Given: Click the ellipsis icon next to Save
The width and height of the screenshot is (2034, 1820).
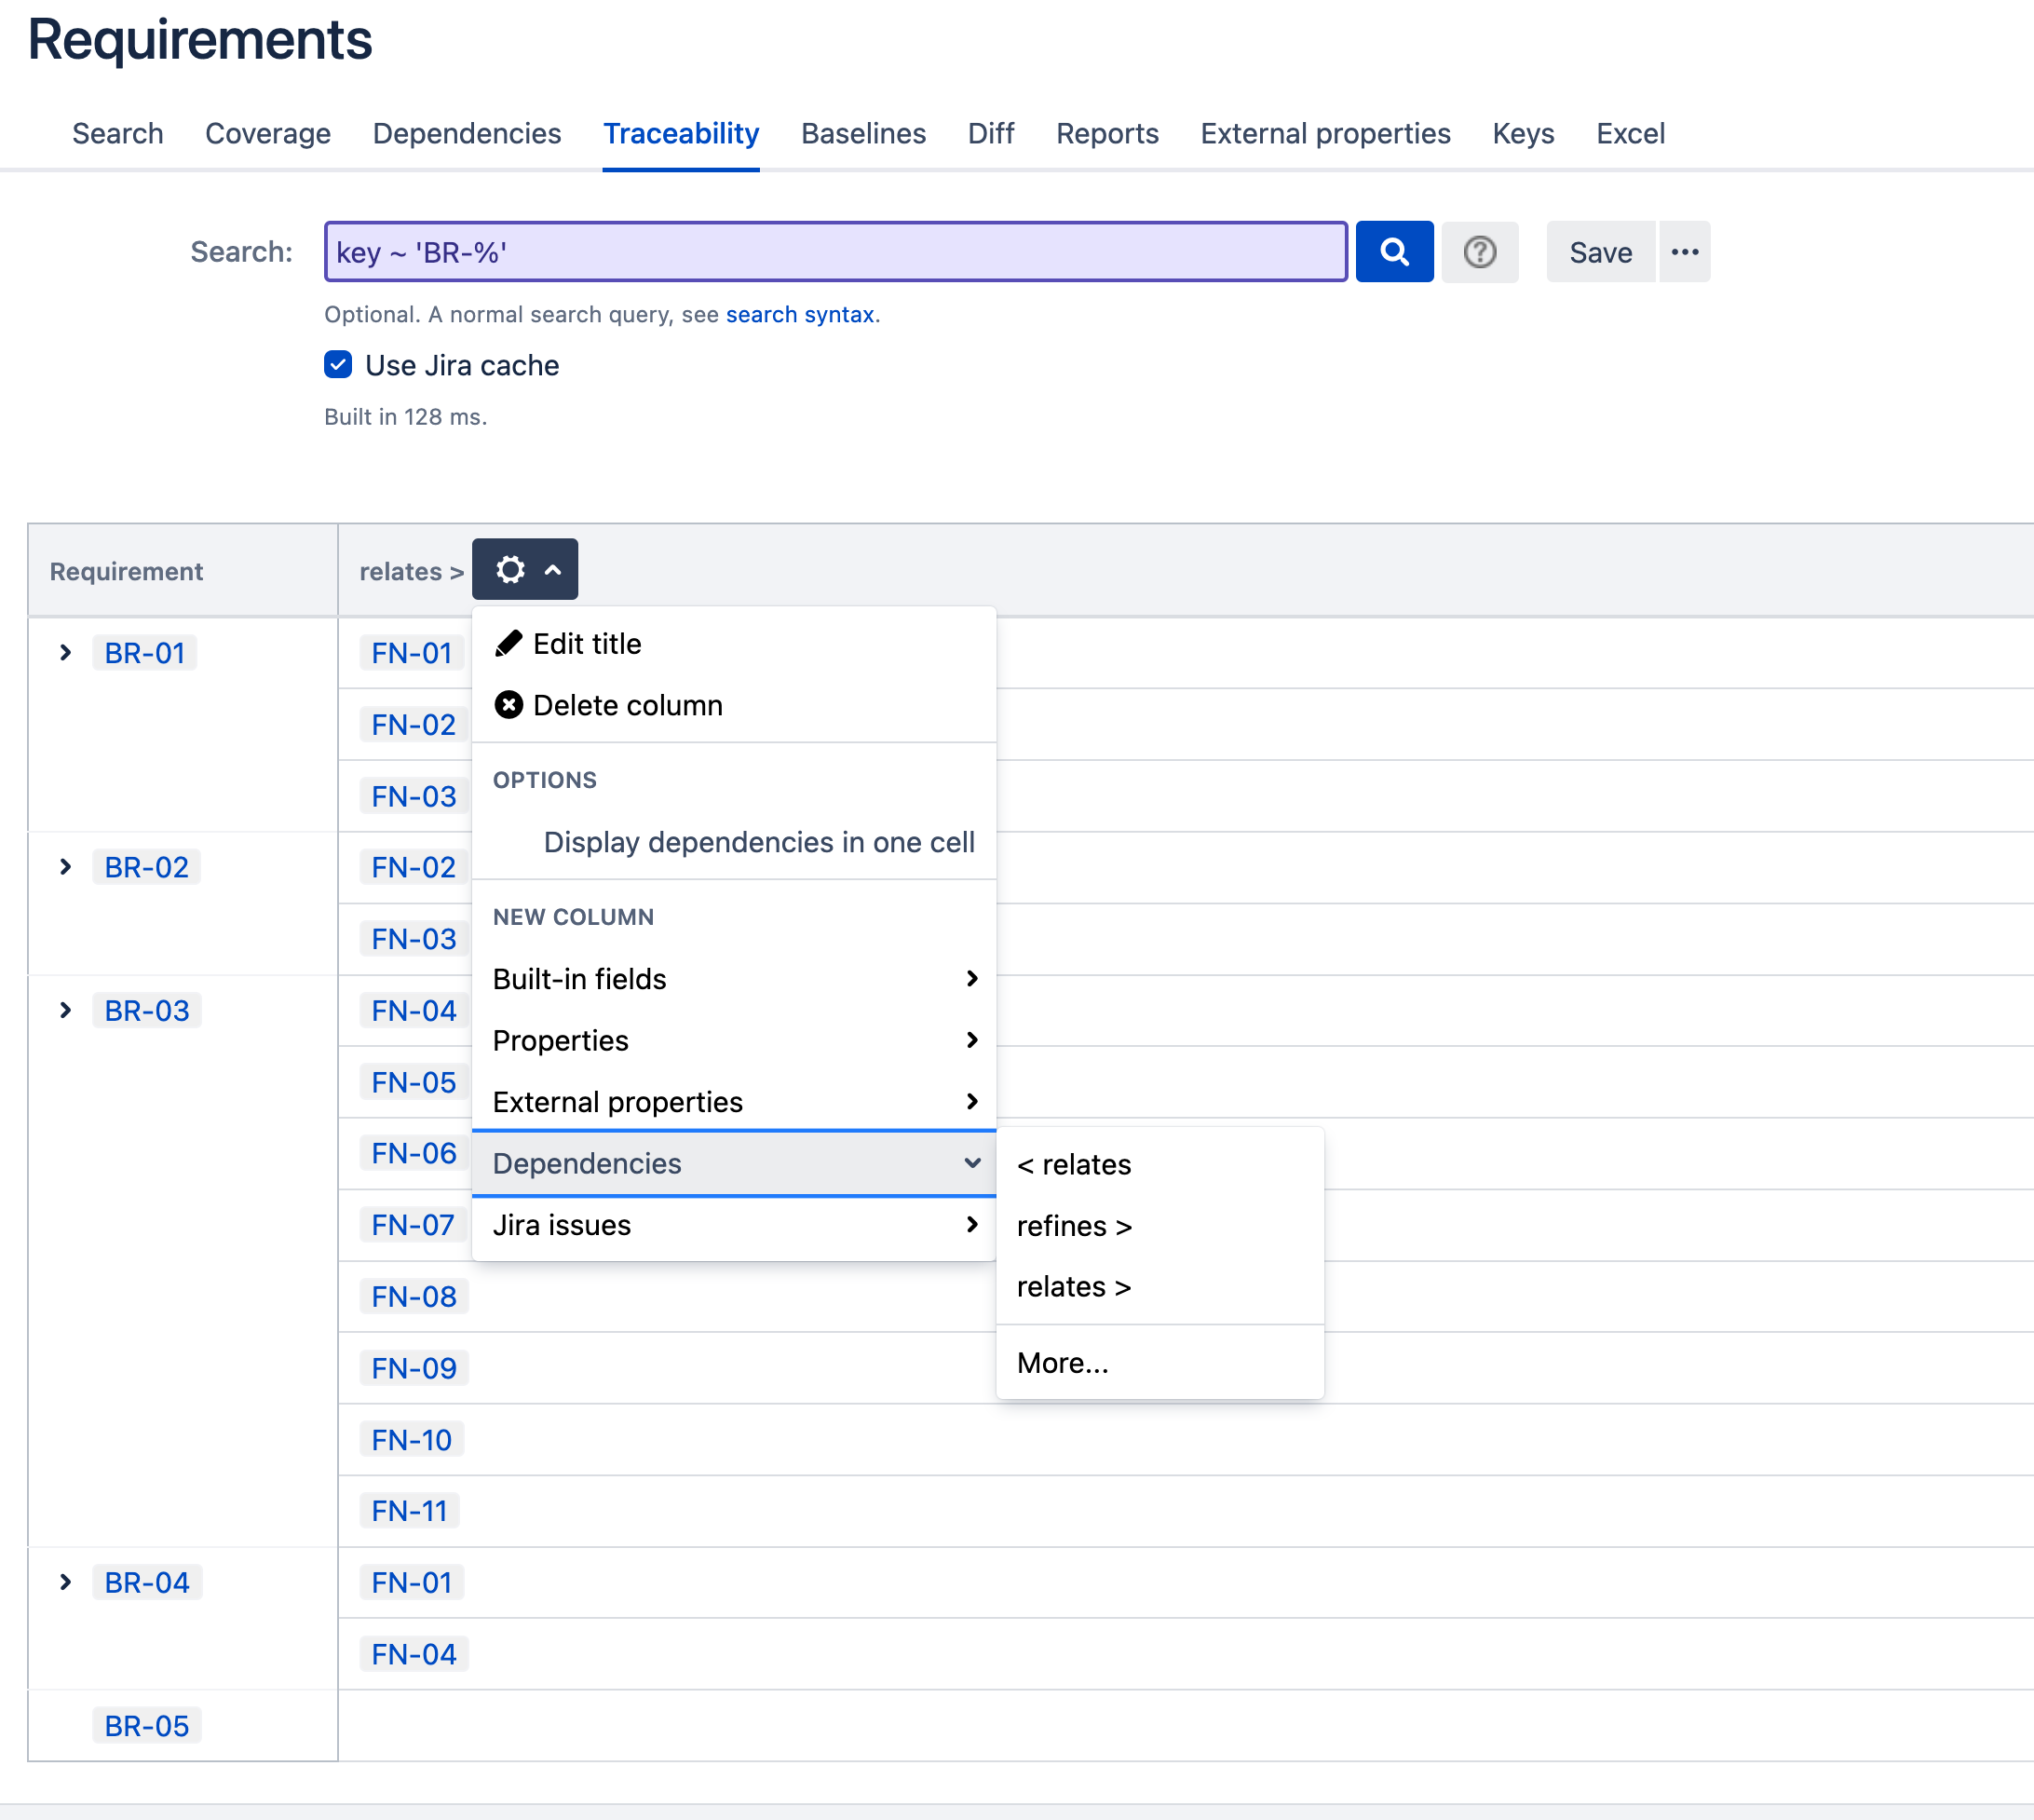Looking at the screenshot, I should [1684, 252].
